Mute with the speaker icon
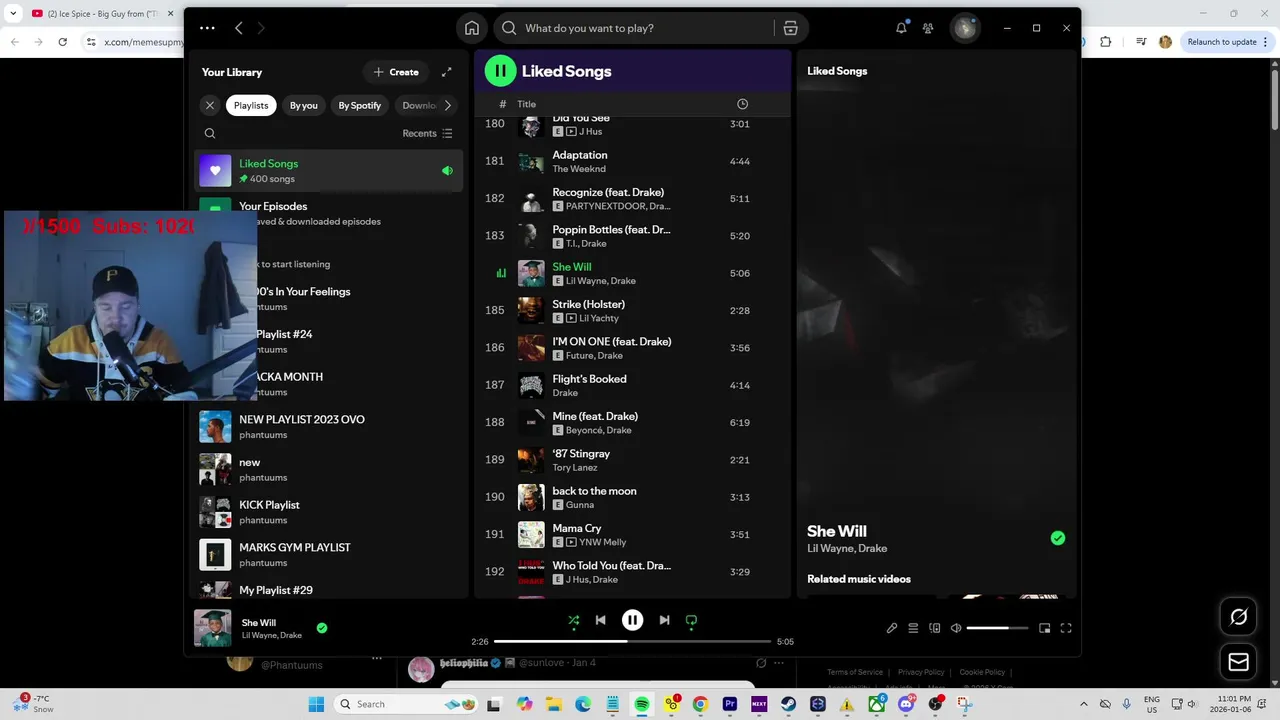 (x=955, y=628)
